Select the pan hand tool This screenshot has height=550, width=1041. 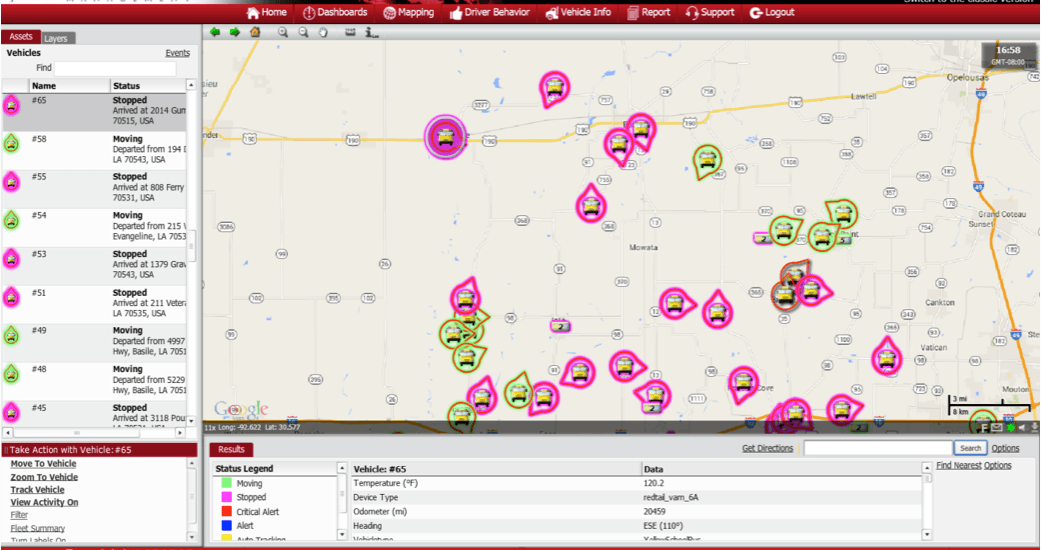pos(323,32)
